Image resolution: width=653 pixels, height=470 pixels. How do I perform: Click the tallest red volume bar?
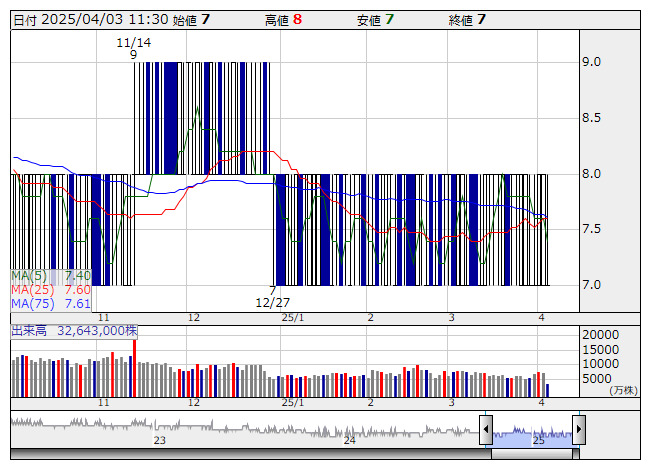click(134, 367)
